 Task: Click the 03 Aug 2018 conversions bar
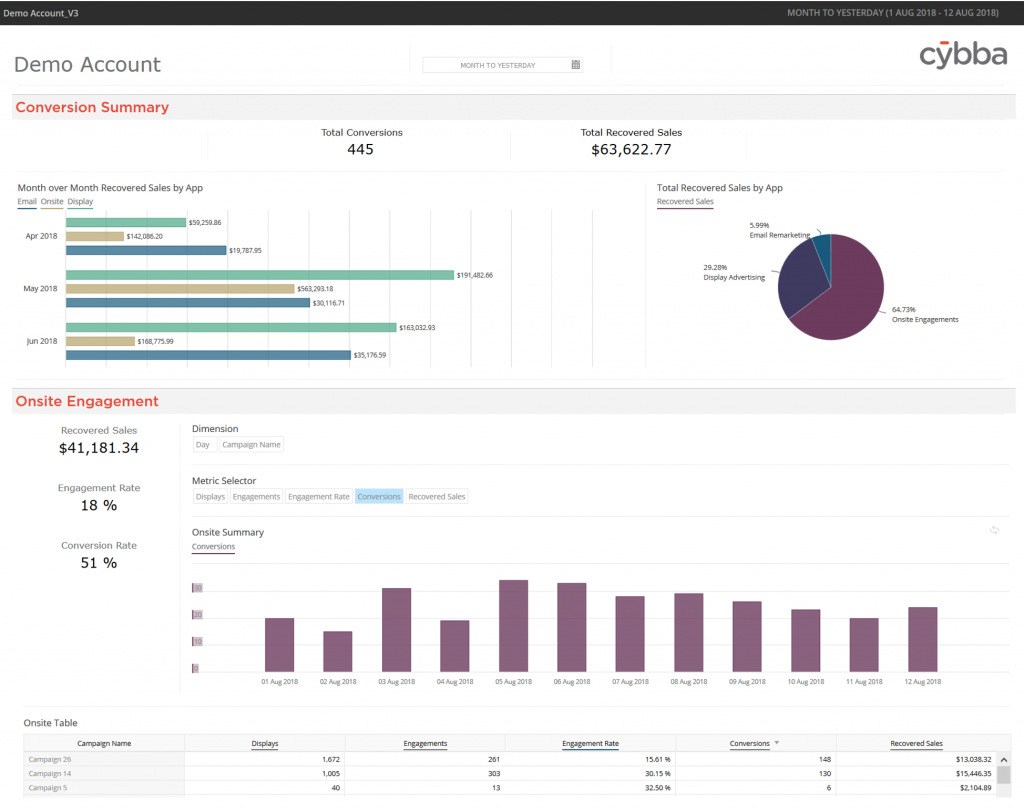(396, 630)
